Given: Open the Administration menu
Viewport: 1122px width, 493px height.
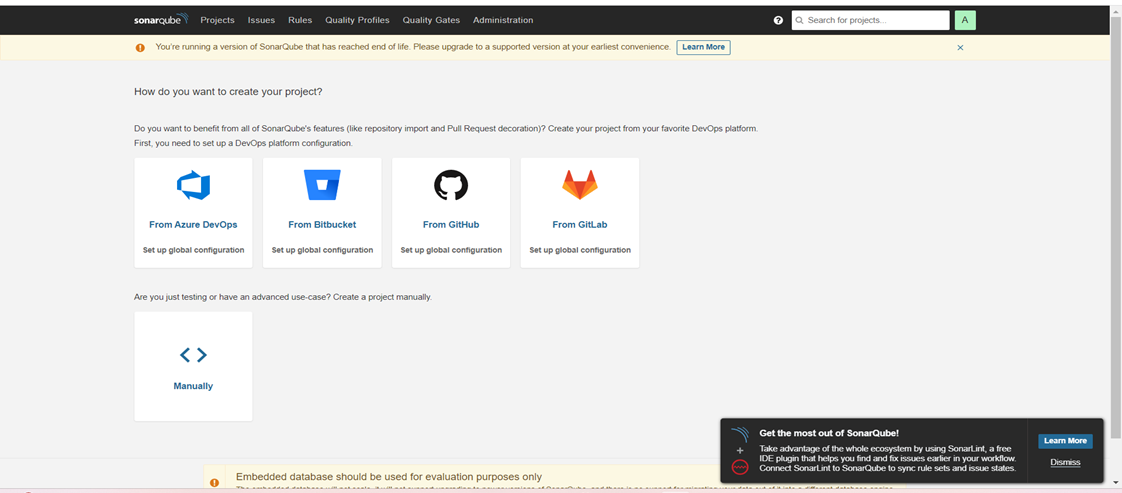Looking at the screenshot, I should click(503, 20).
